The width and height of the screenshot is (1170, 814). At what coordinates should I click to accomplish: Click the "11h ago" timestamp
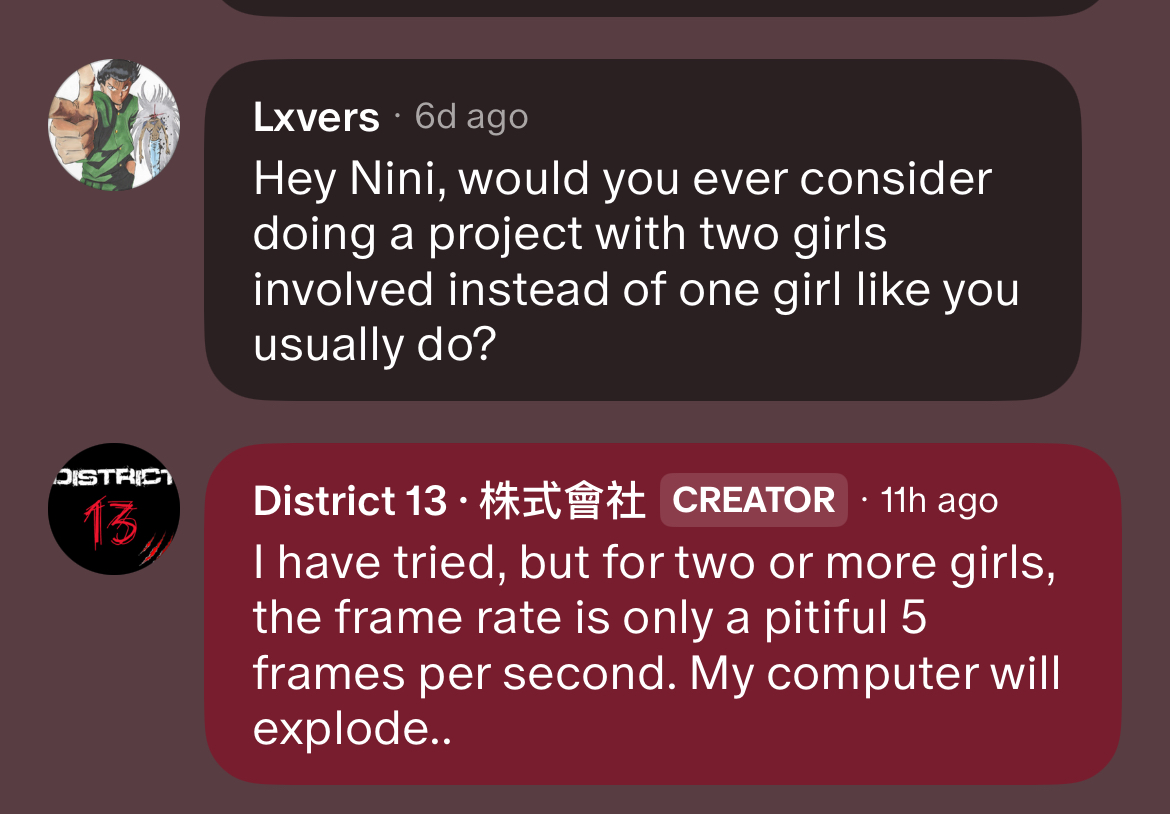939,501
